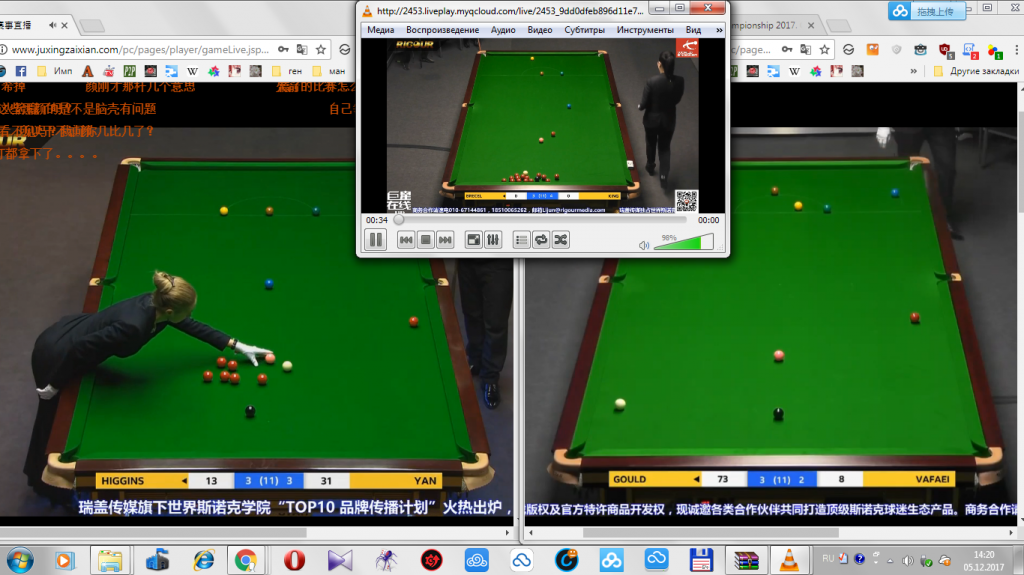Expand hidden VLC menu items chevron
The height and width of the screenshot is (575, 1024).
[x=720, y=30]
